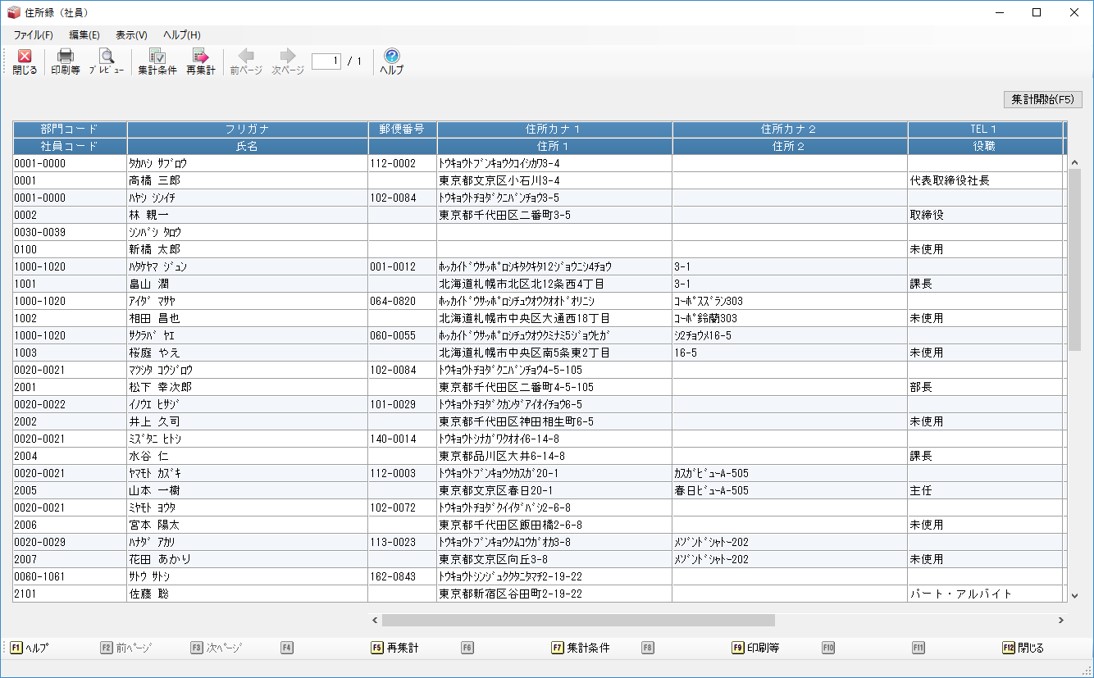This screenshot has width=1094, height=678.
Task: Open the プレビュー print preview
Action: (106, 62)
